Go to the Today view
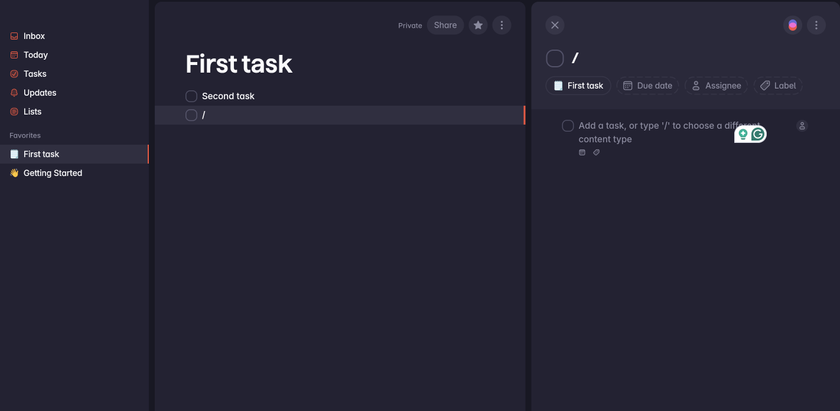Image resolution: width=840 pixels, height=411 pixels. pyautogui.click(x=35, y=55)
